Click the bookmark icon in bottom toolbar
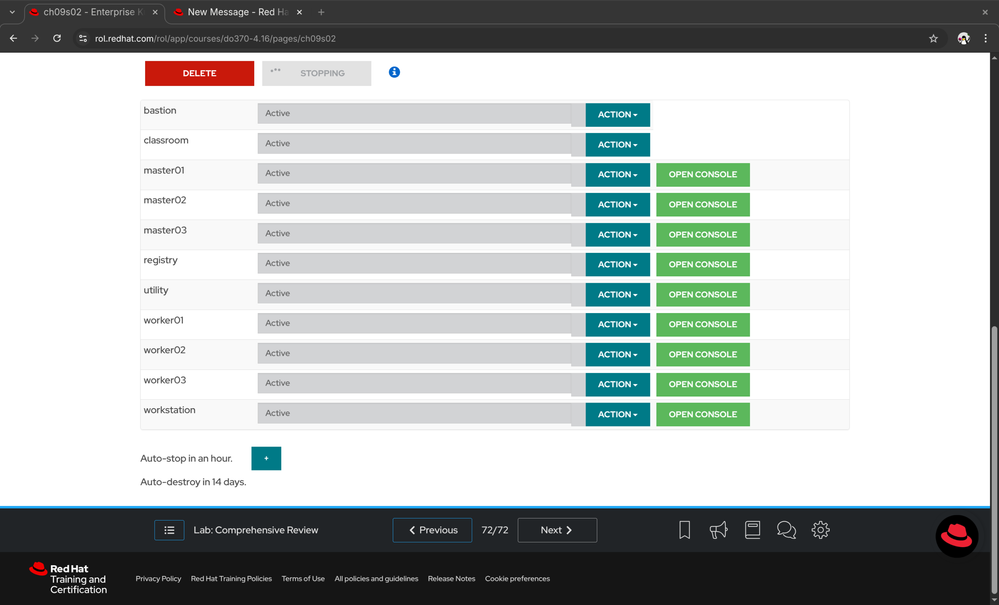Screen dimensions: 999x605 pyautogui.click(x=684, y=530)
